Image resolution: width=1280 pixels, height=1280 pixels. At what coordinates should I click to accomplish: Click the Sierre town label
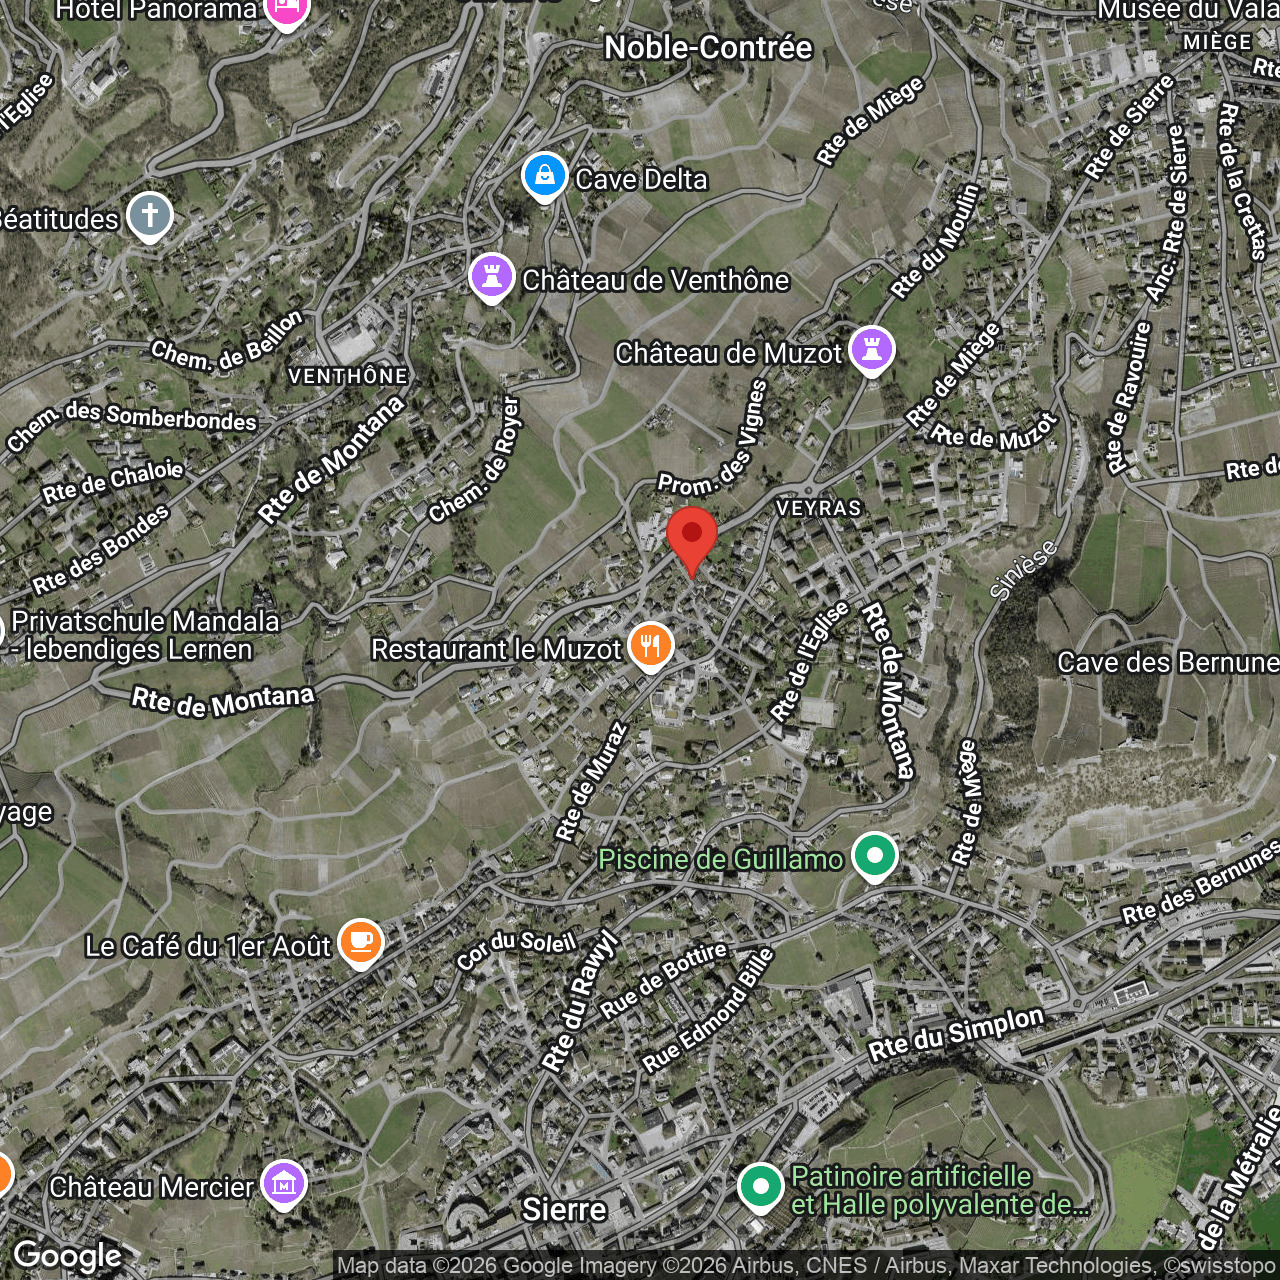click(564, 1210)
